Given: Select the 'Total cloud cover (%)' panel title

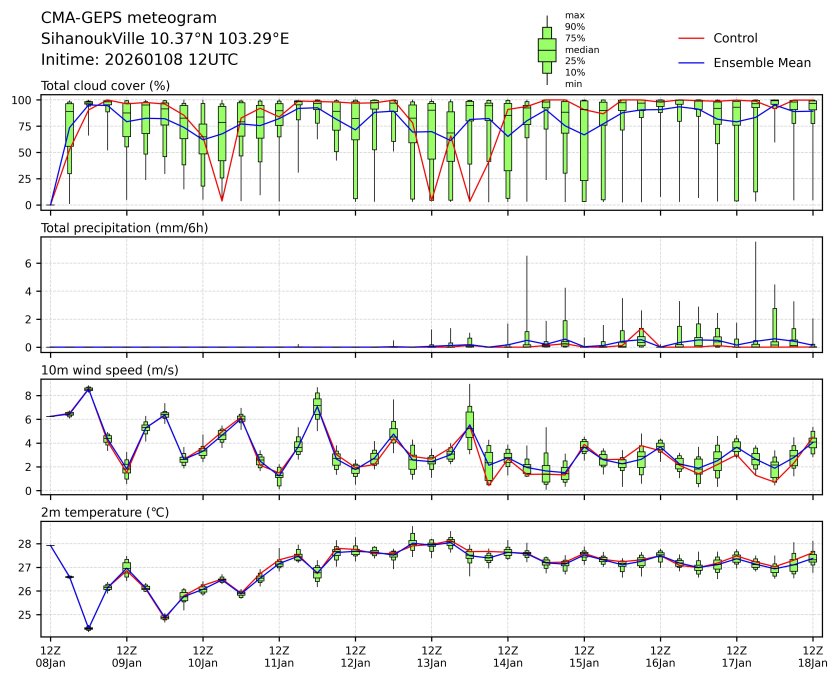Looking at the screenshot, I should point(105,86).
